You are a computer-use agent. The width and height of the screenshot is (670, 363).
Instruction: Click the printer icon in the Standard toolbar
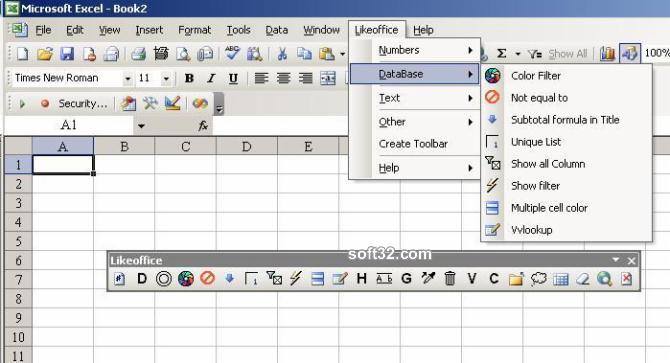coord(138,54)
